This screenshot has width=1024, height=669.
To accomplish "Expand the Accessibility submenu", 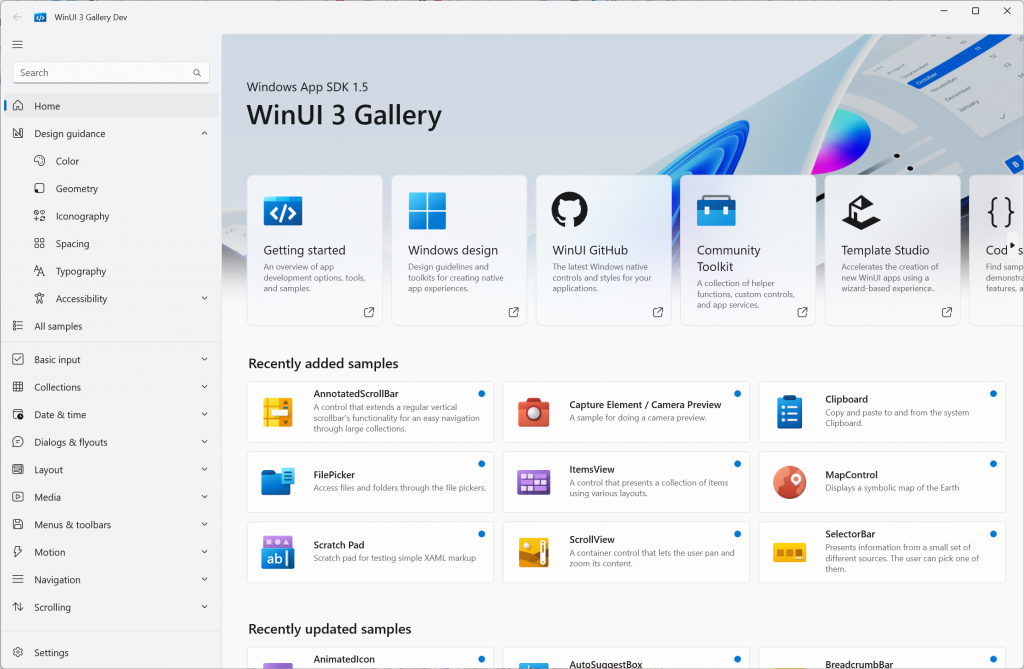I will (204, 299).
